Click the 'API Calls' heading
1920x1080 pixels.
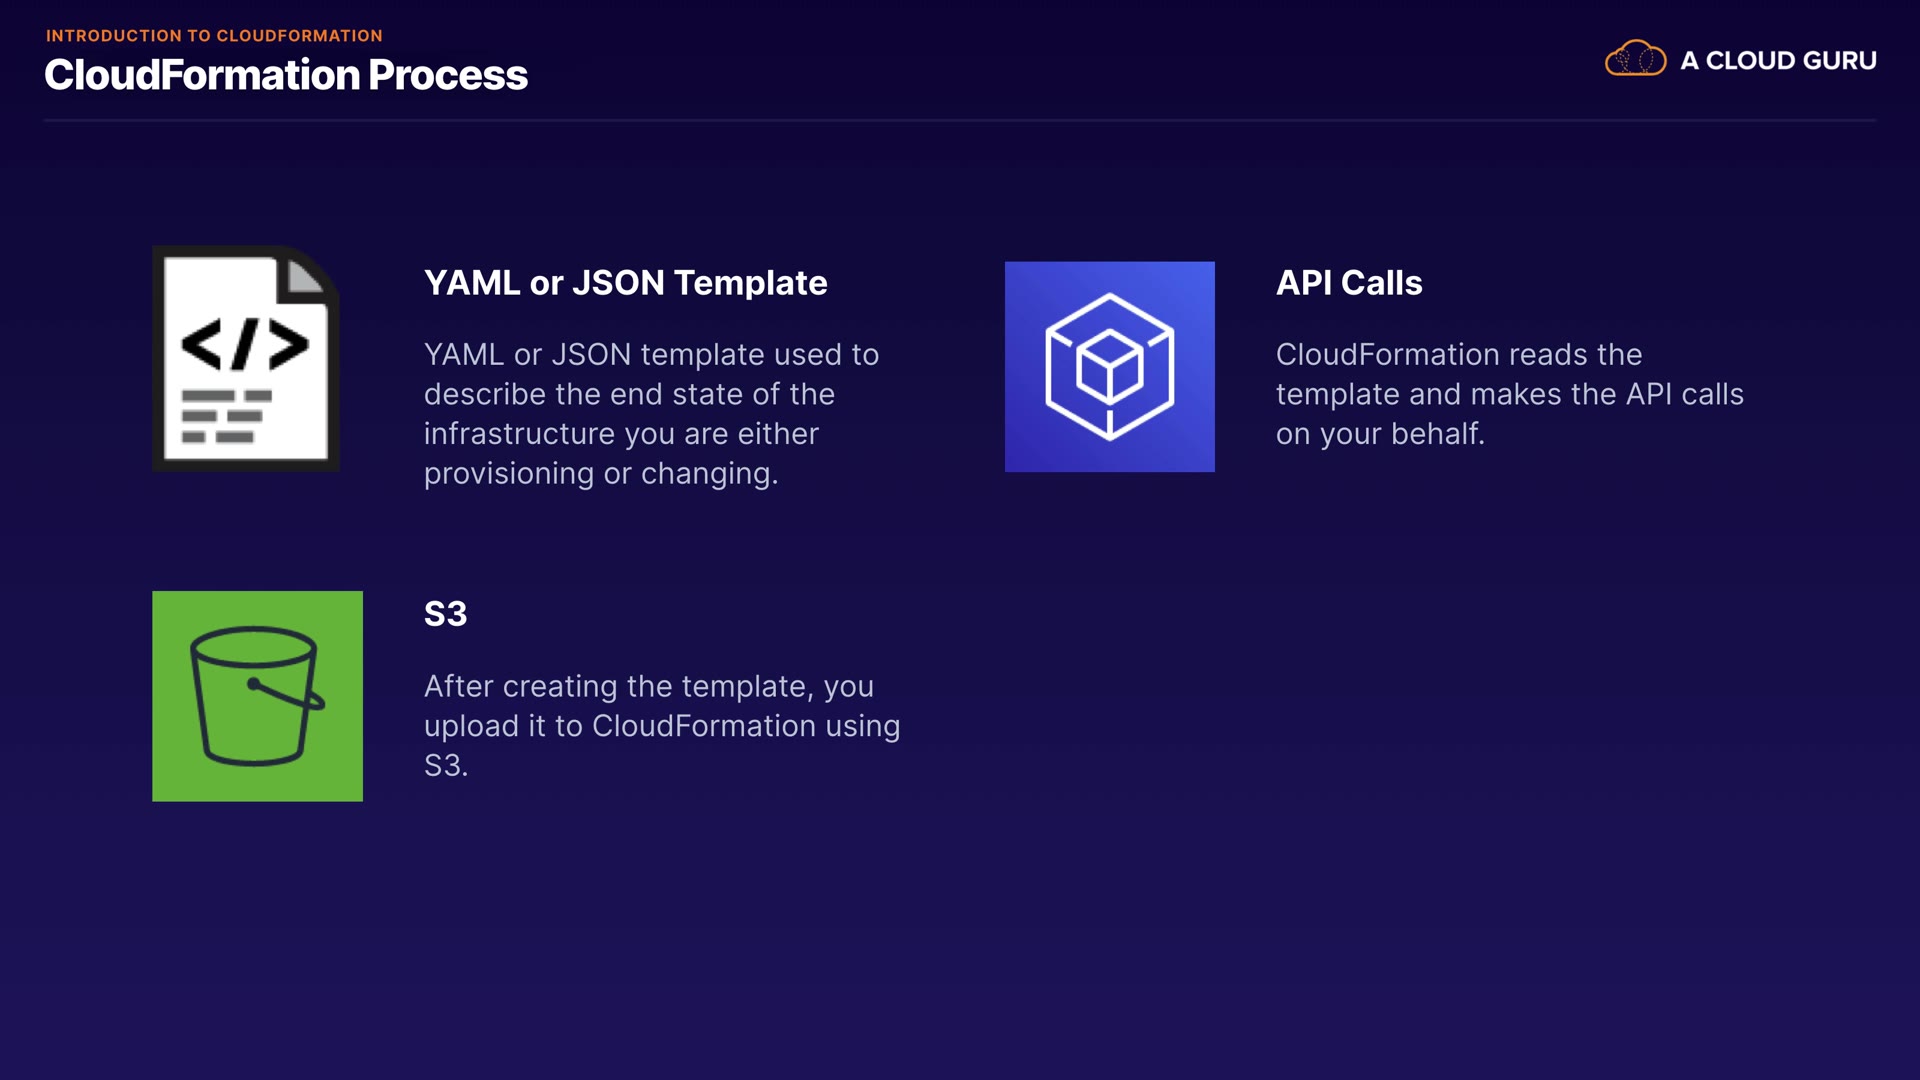1348,283
